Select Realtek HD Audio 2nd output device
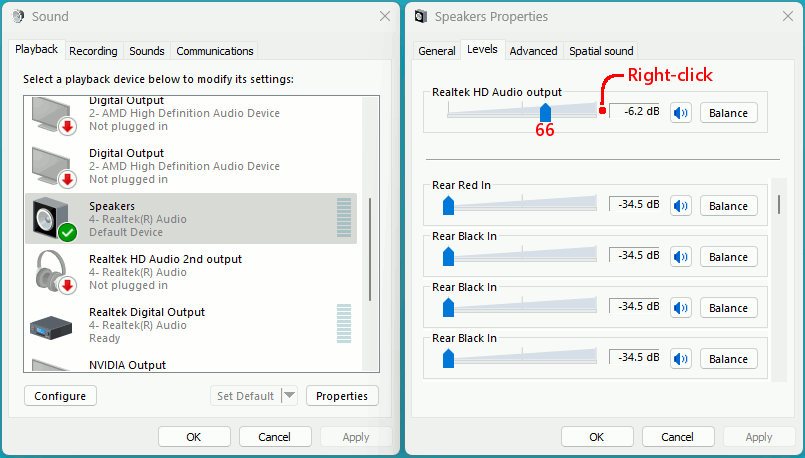This screenshot has width=805, height=458. (190, 272)
